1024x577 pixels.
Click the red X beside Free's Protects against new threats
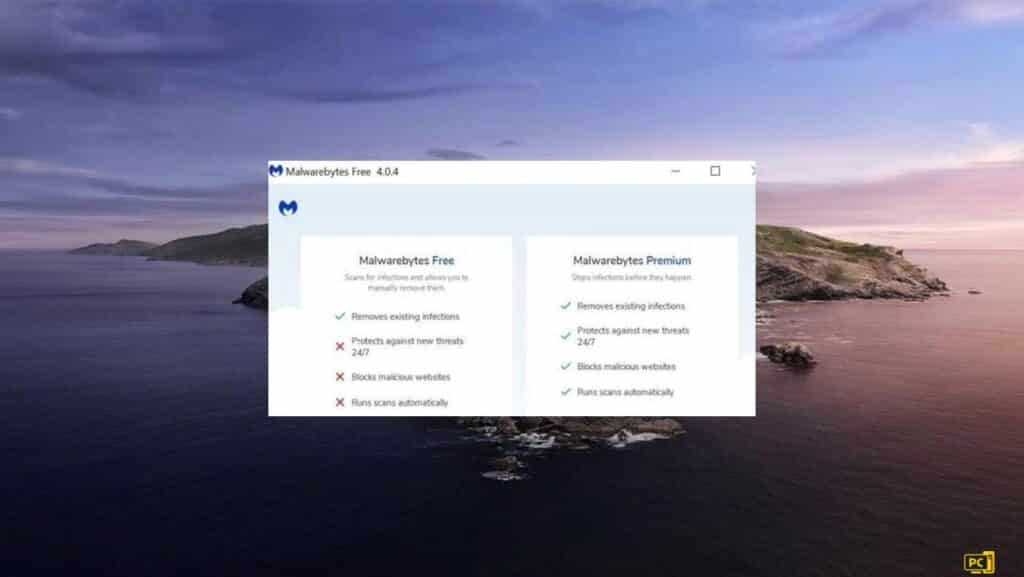[x=340, y=347]
